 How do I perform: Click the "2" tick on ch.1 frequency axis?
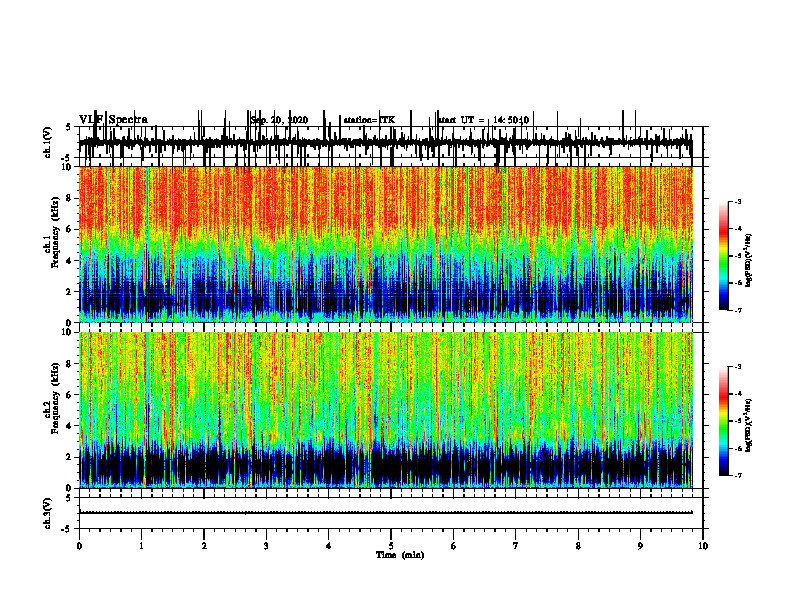70,292
